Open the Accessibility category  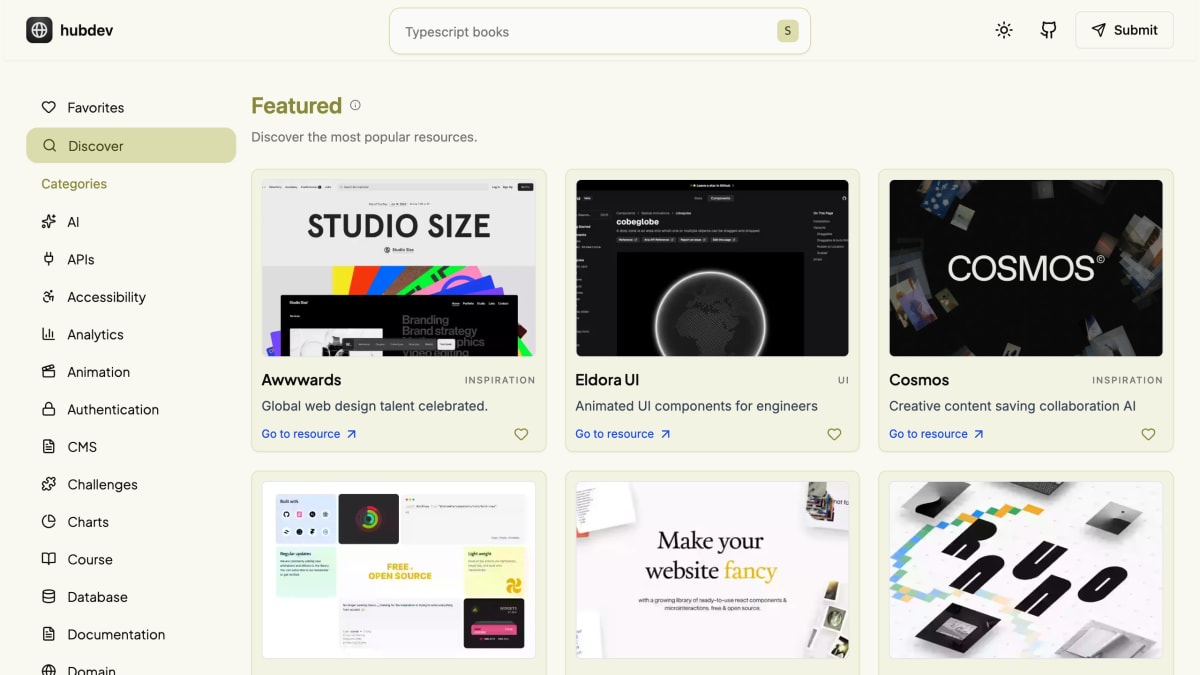pyautogui.click(x=131, y=297)
